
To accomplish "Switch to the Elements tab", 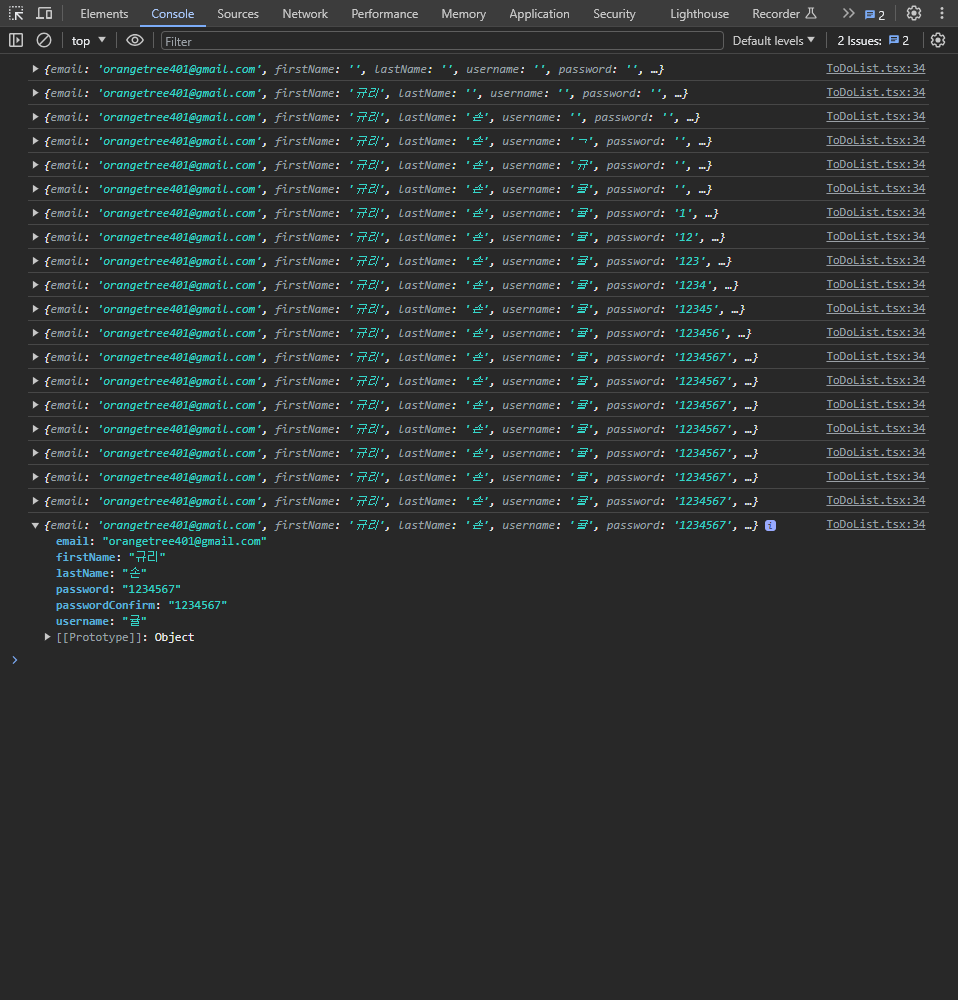I will 104,13.
